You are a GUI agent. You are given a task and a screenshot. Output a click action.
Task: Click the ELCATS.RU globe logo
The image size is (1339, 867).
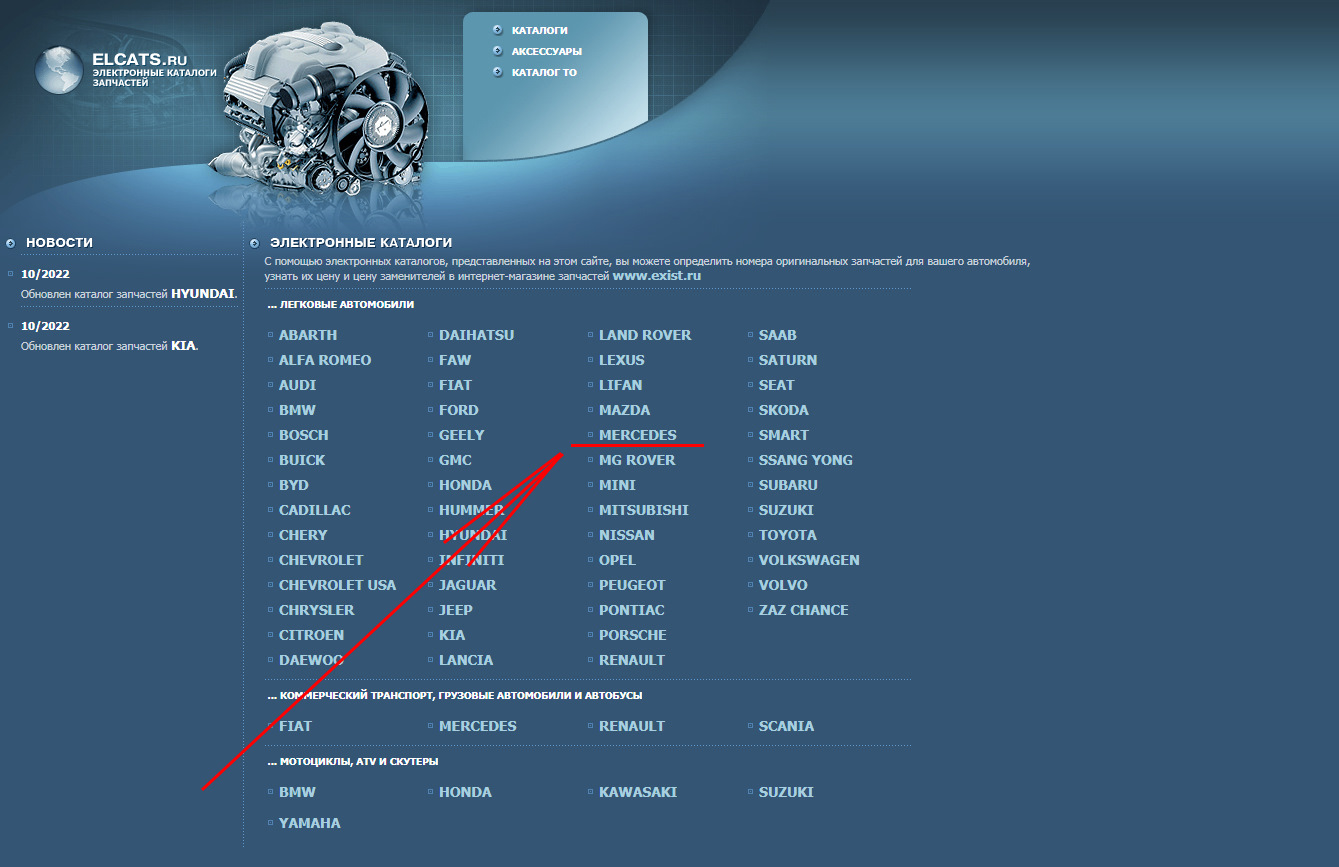(59, 71)
